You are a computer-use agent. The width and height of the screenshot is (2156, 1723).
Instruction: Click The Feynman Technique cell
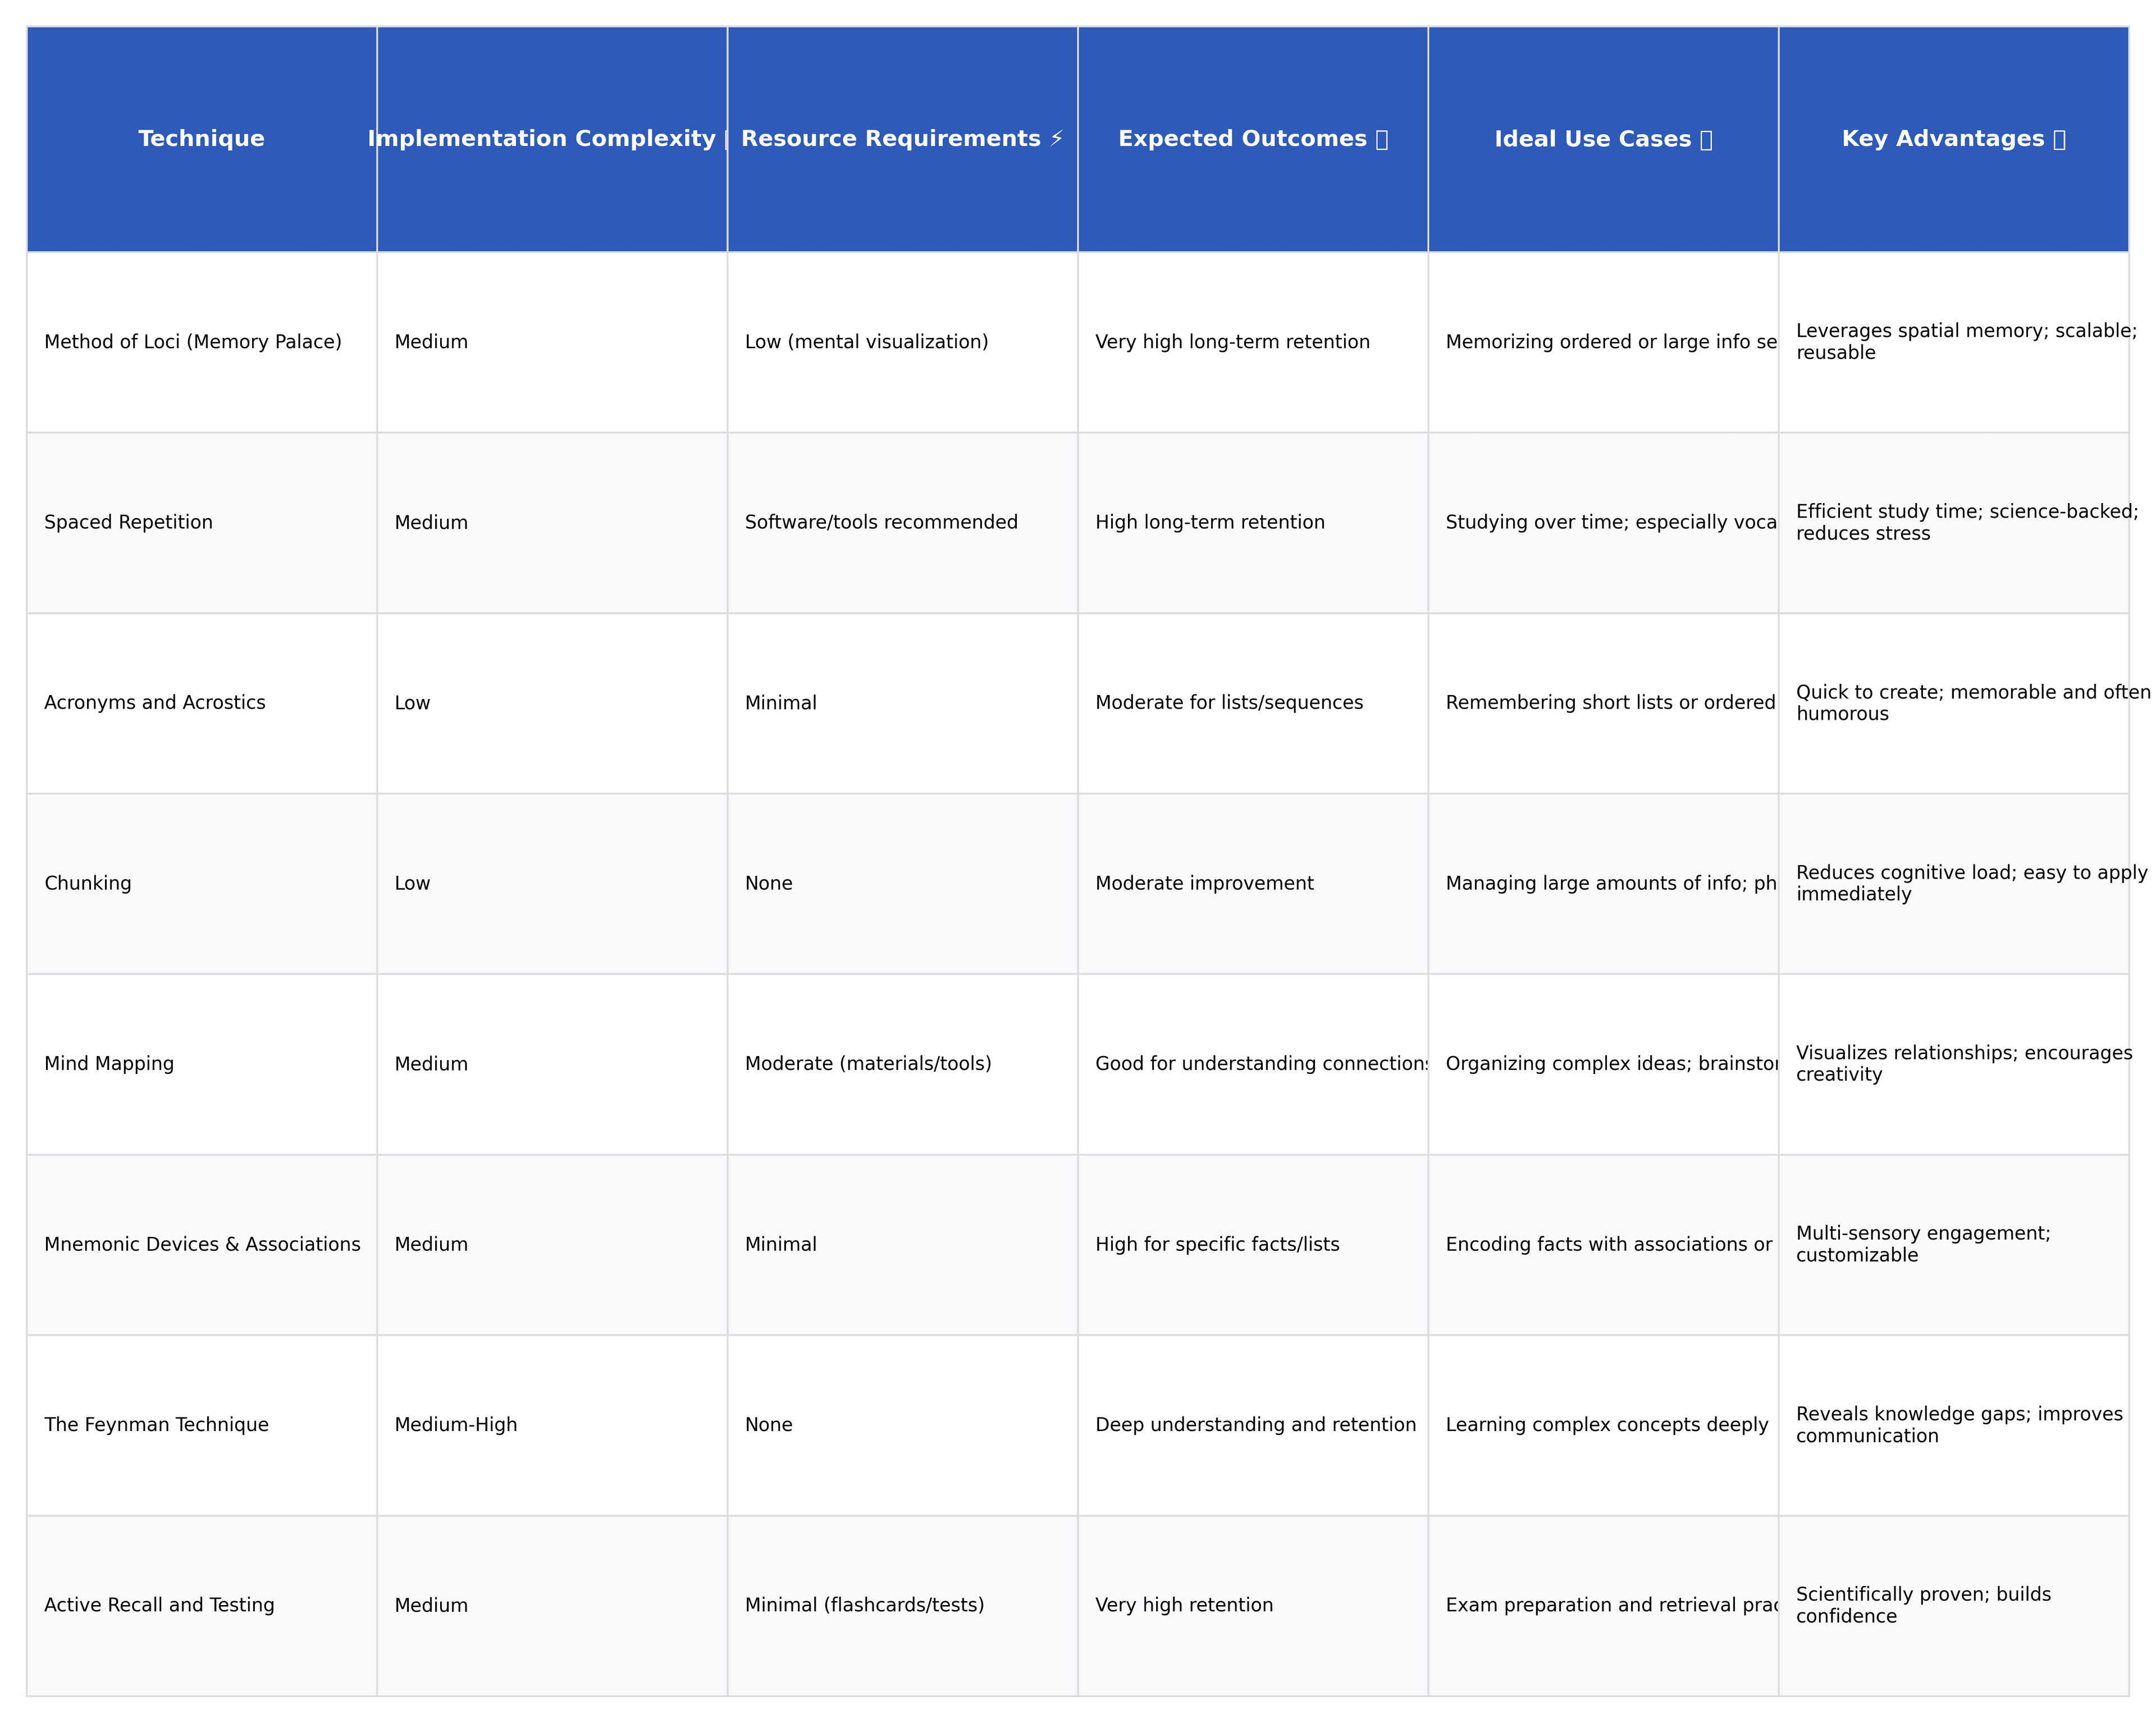157,1425
